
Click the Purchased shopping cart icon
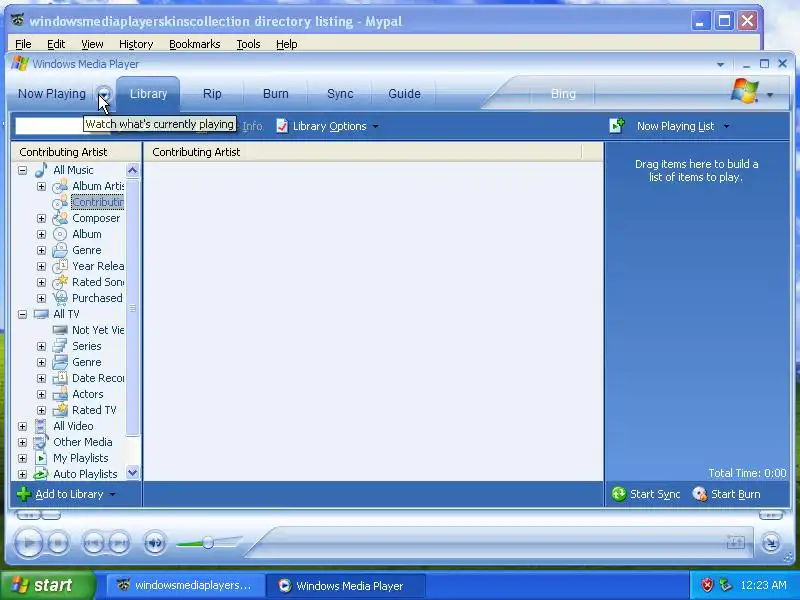60,297
